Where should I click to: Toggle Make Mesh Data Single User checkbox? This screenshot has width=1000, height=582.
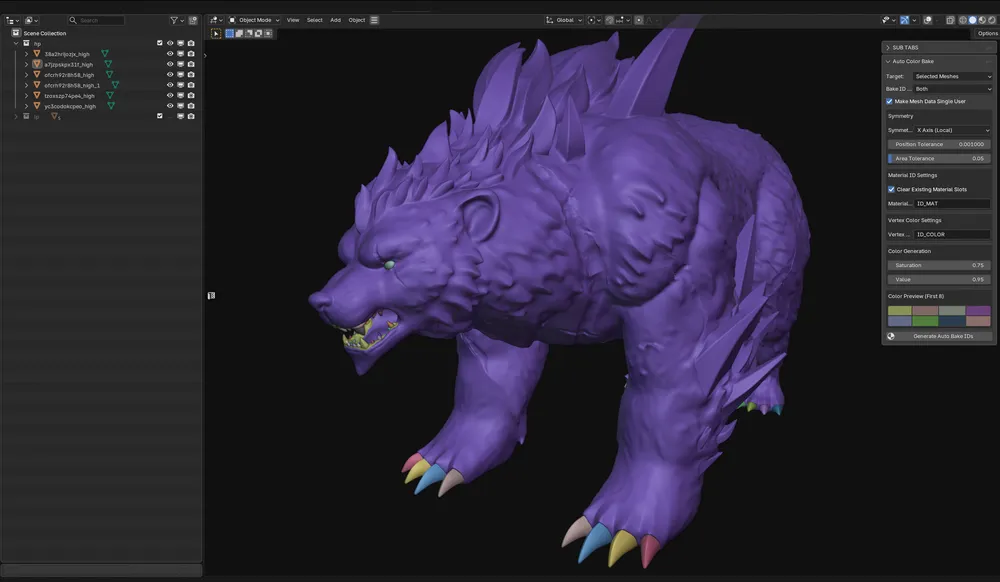(889, 101)
